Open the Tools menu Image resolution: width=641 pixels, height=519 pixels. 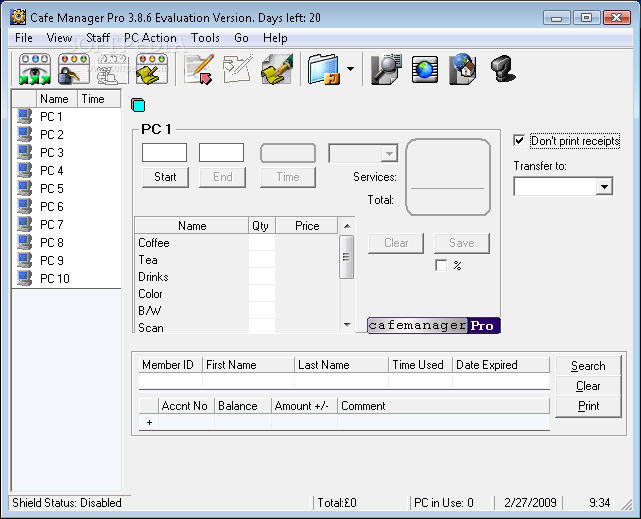(x=205, y=38)
